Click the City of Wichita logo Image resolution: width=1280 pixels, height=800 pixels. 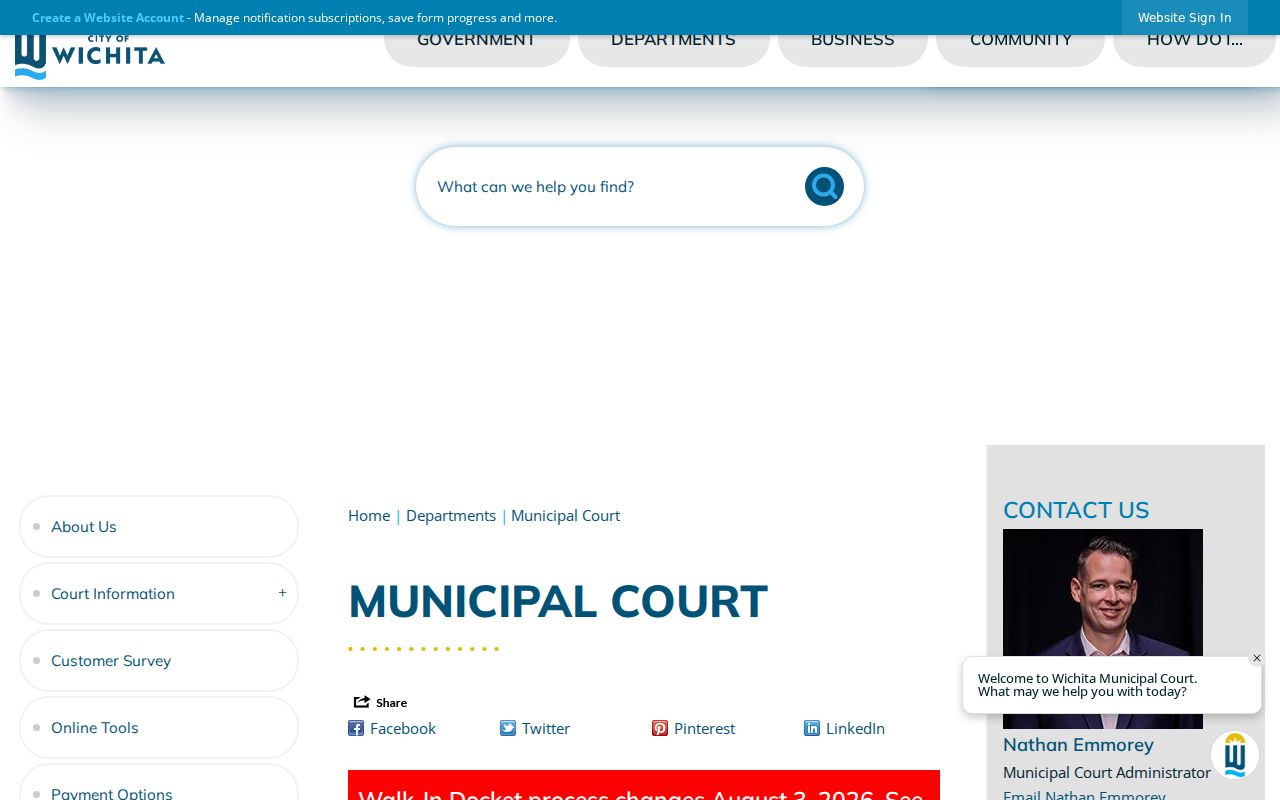90,56
